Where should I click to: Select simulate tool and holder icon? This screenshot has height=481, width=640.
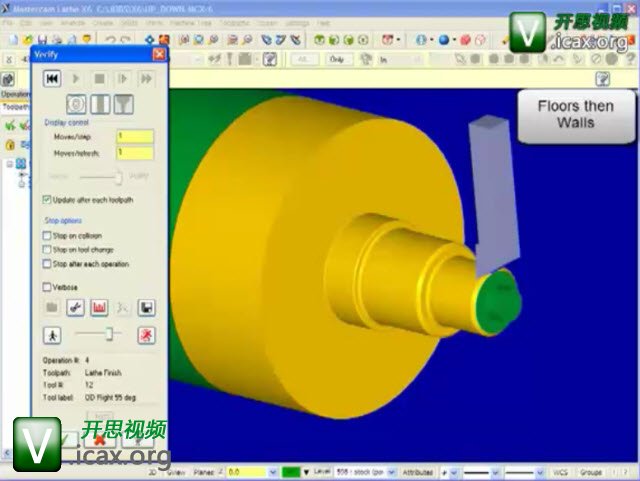point(100,104)
